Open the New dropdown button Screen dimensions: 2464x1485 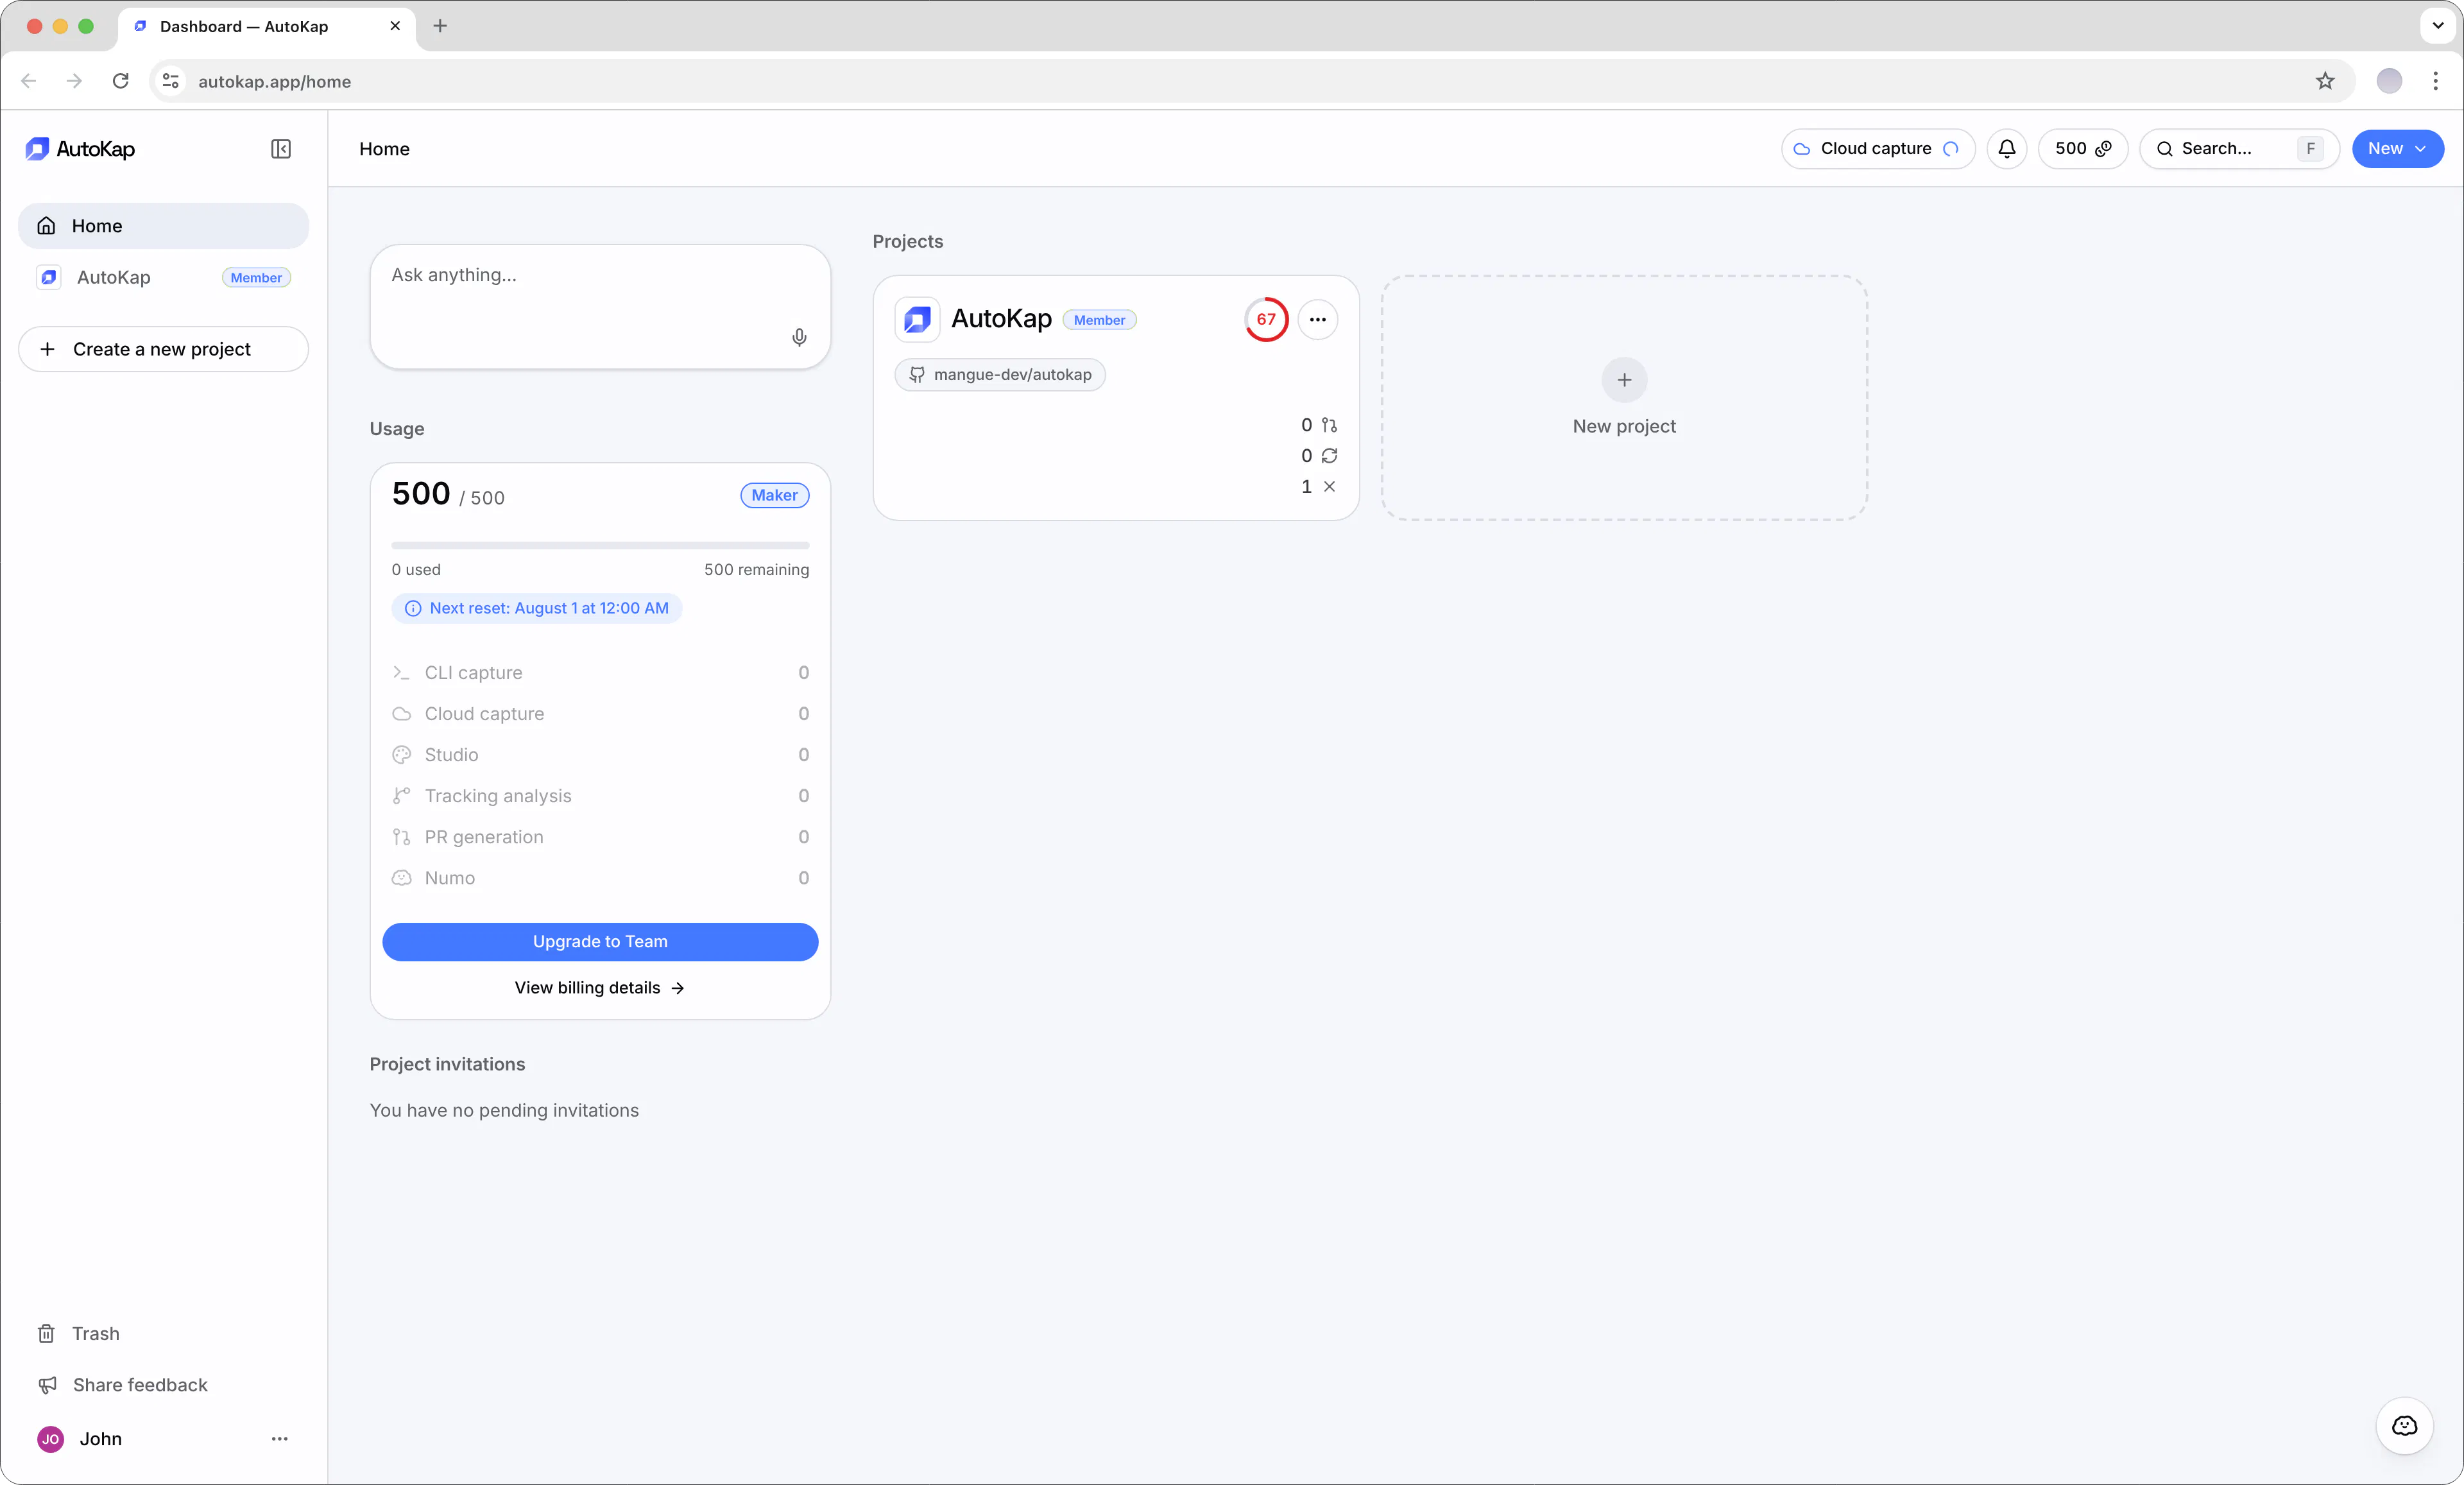[2397, 149]
